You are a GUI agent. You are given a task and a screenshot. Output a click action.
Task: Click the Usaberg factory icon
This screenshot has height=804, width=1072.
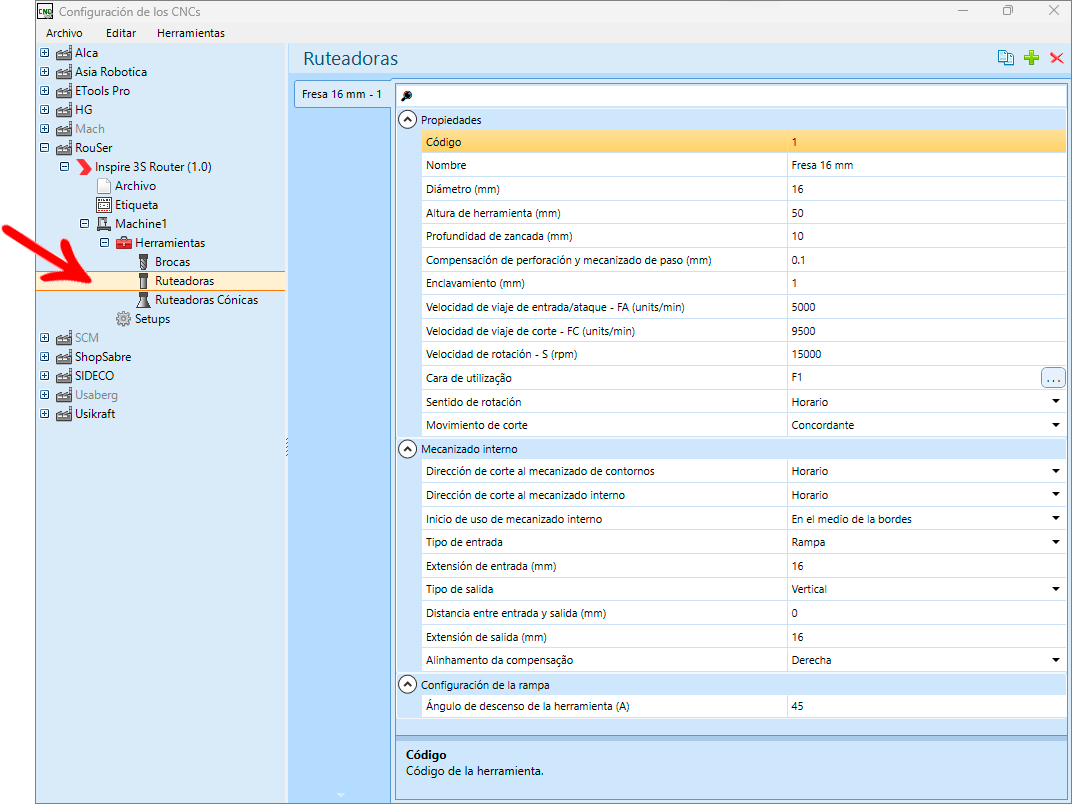point(64,395)
